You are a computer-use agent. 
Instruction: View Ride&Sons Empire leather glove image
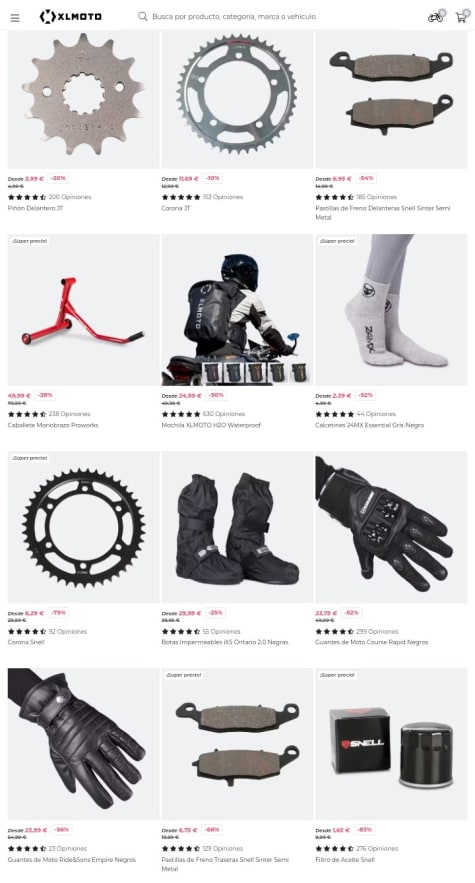pyautogui.click(x=83, y=744)
